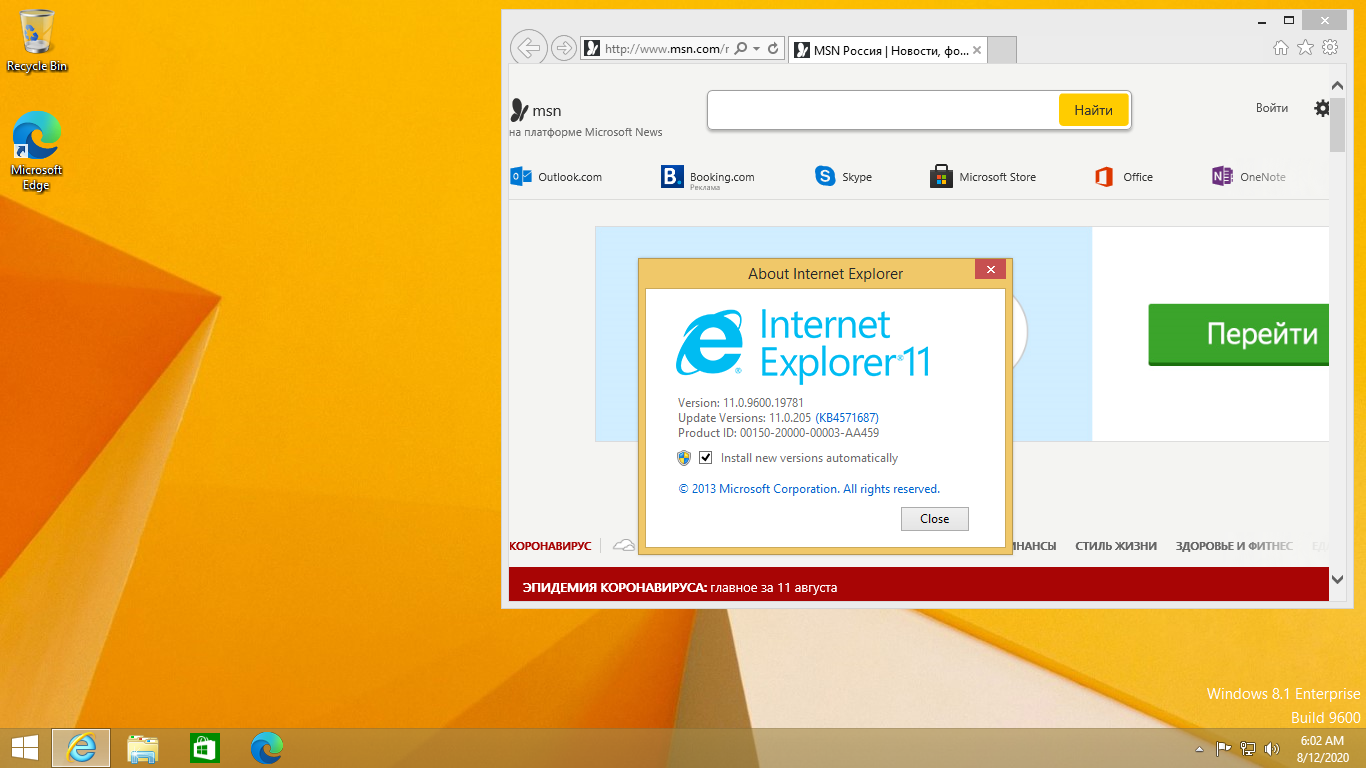1366x768 pixels.
Task: Open the Favorites star icon
Action: coord(1305,47)
